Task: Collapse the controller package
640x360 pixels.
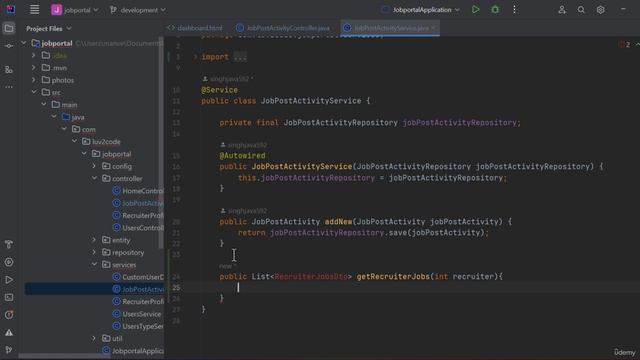Action: (94, 178)
